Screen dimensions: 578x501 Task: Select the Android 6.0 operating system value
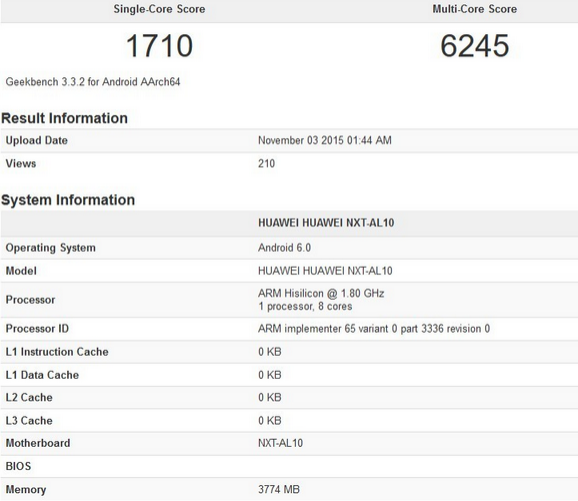point(284,247)
